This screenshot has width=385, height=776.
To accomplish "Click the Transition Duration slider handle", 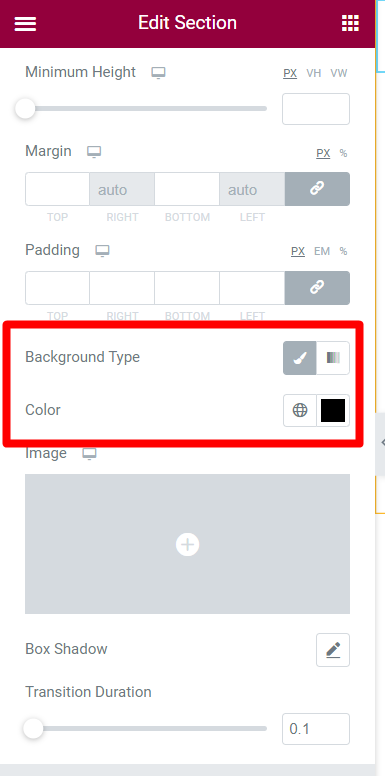I will coord(34,728).
